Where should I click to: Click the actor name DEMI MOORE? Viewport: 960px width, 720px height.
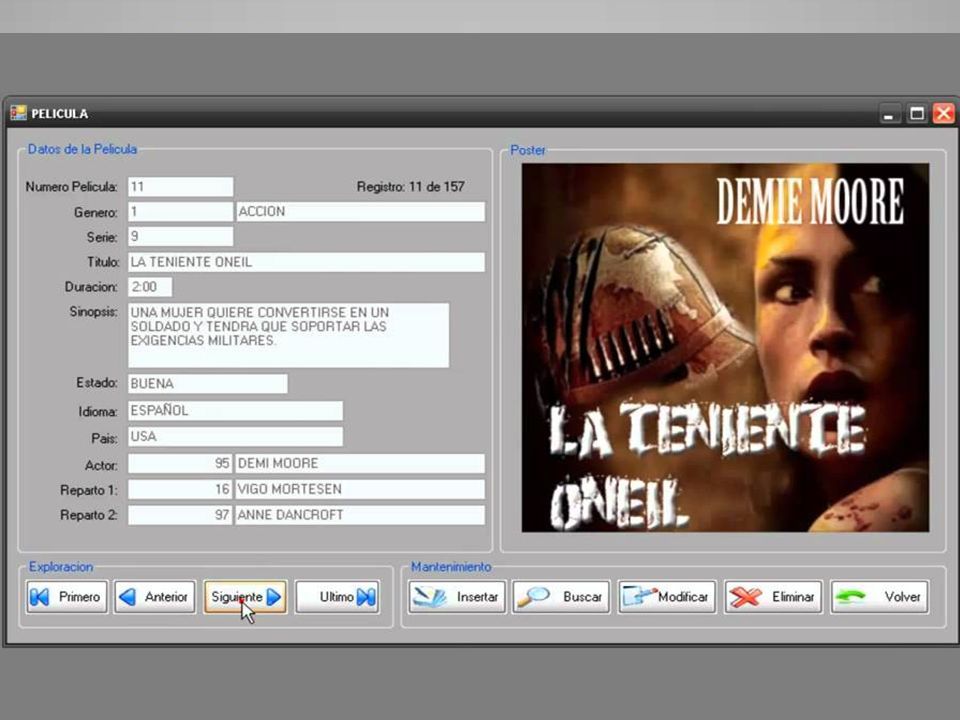click(360, 463)
